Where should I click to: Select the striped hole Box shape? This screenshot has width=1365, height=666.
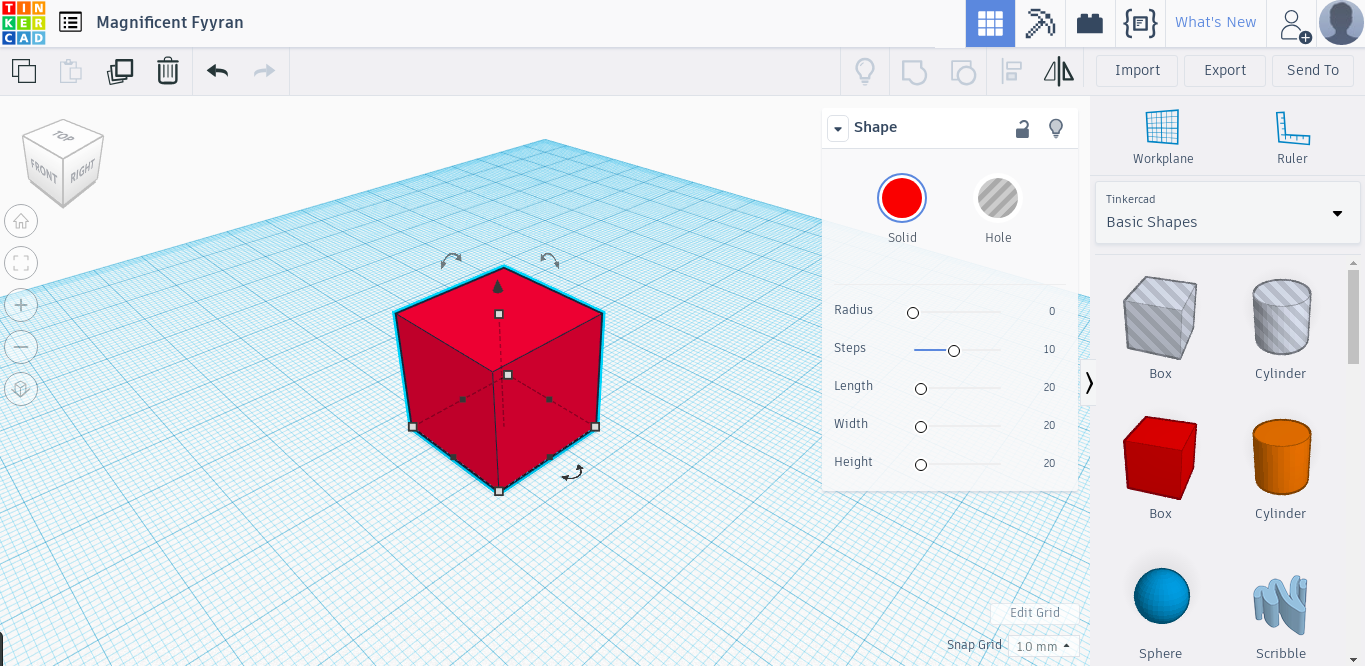1160,318
